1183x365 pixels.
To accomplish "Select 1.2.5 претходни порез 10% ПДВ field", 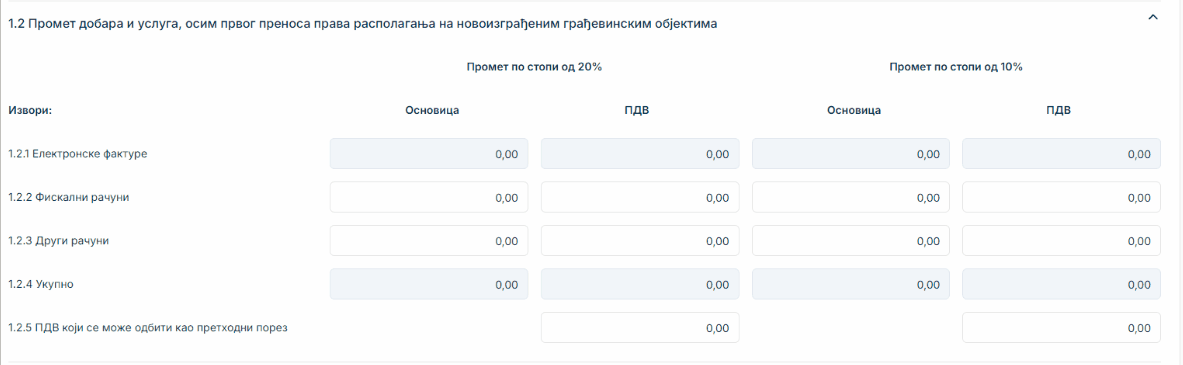I will [x=1062, y=327].
